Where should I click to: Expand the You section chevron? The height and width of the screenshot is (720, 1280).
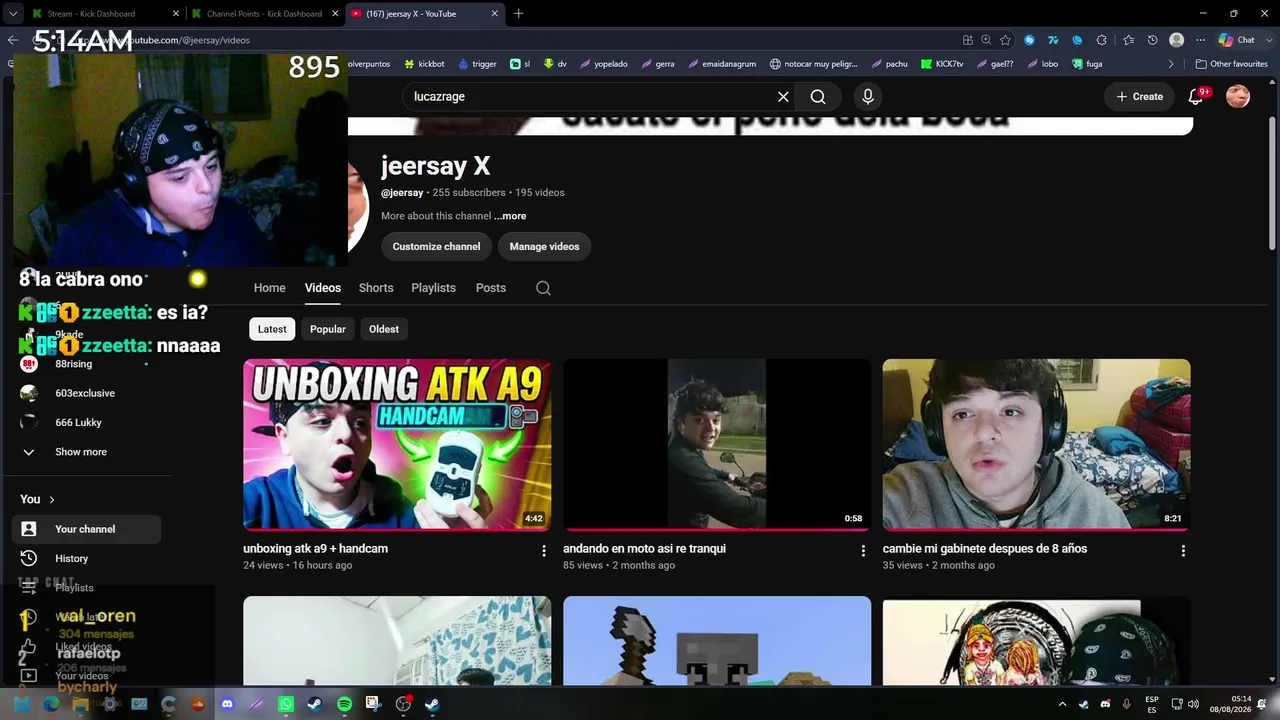[x=52, y=499]
